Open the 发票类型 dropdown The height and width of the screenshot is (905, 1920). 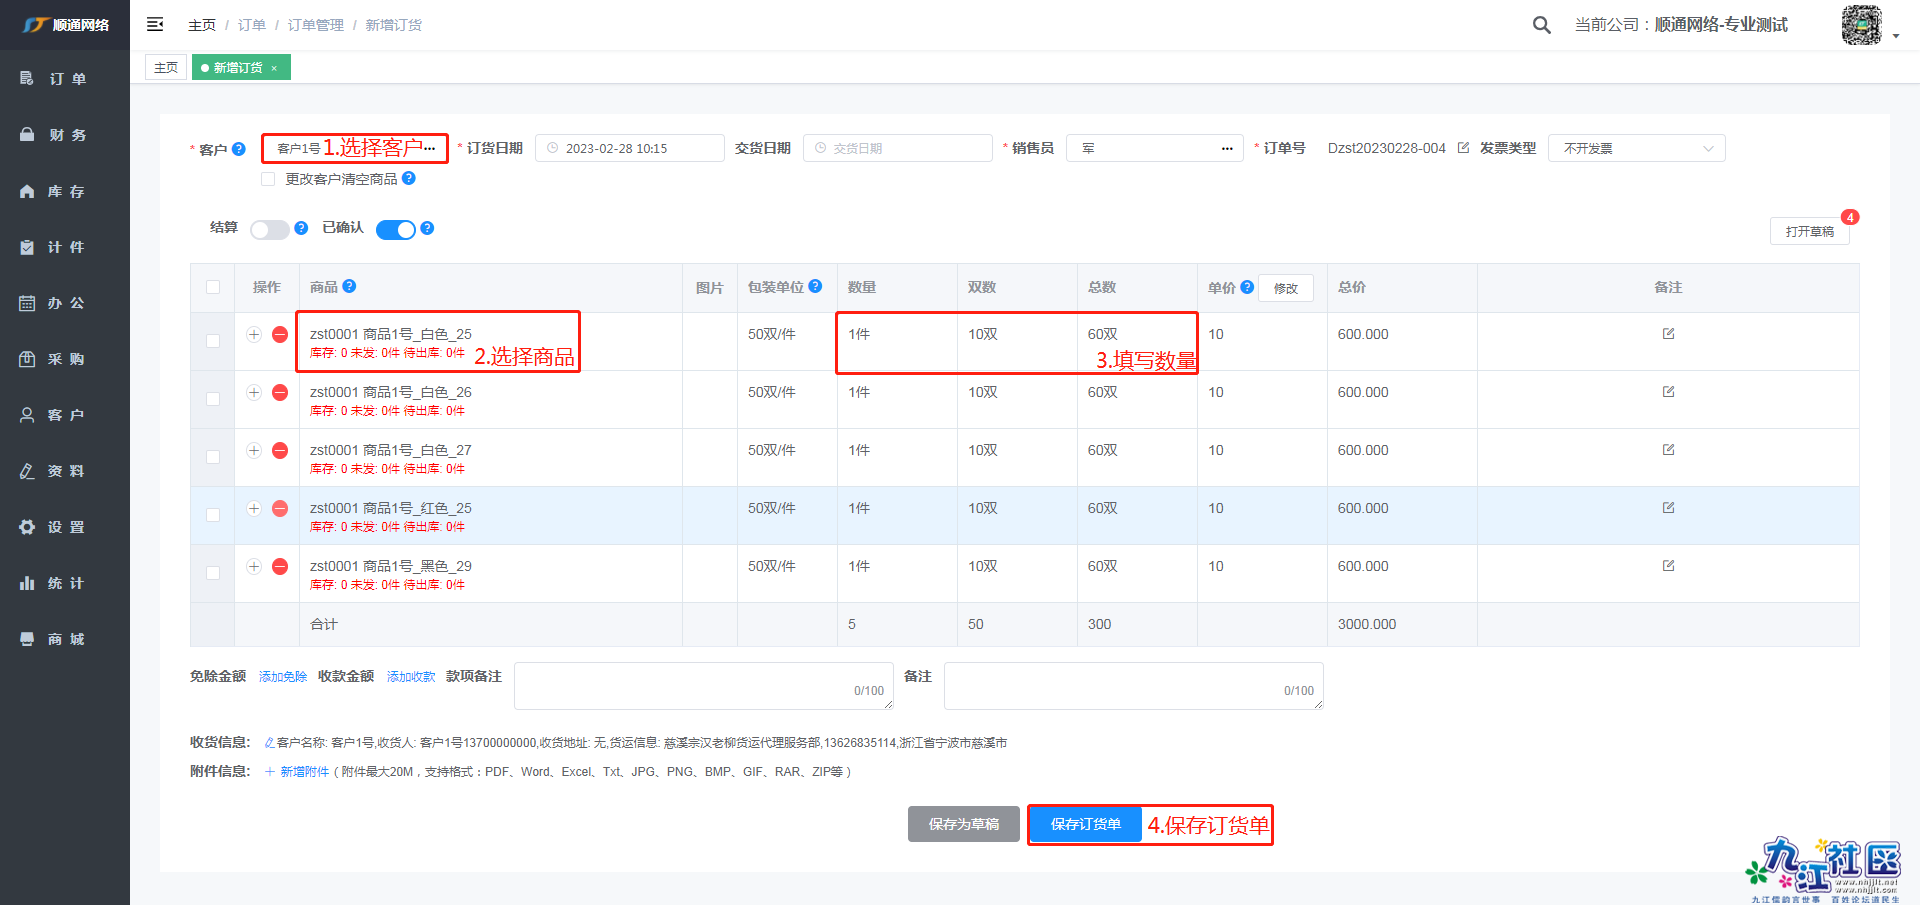1636,148
